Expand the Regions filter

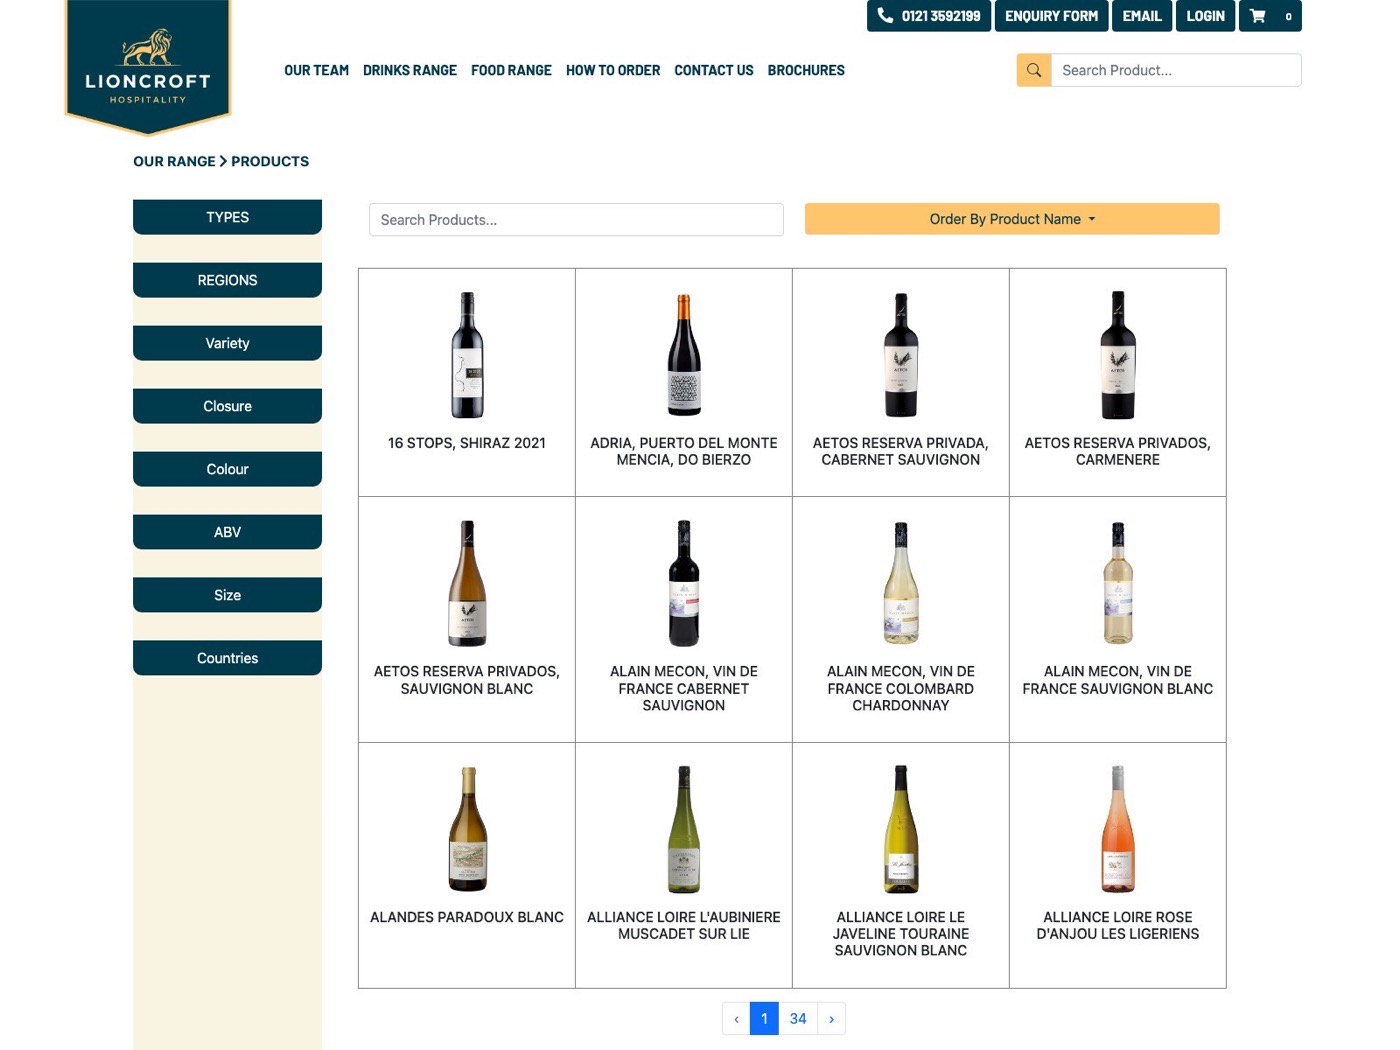coord(227,280)
